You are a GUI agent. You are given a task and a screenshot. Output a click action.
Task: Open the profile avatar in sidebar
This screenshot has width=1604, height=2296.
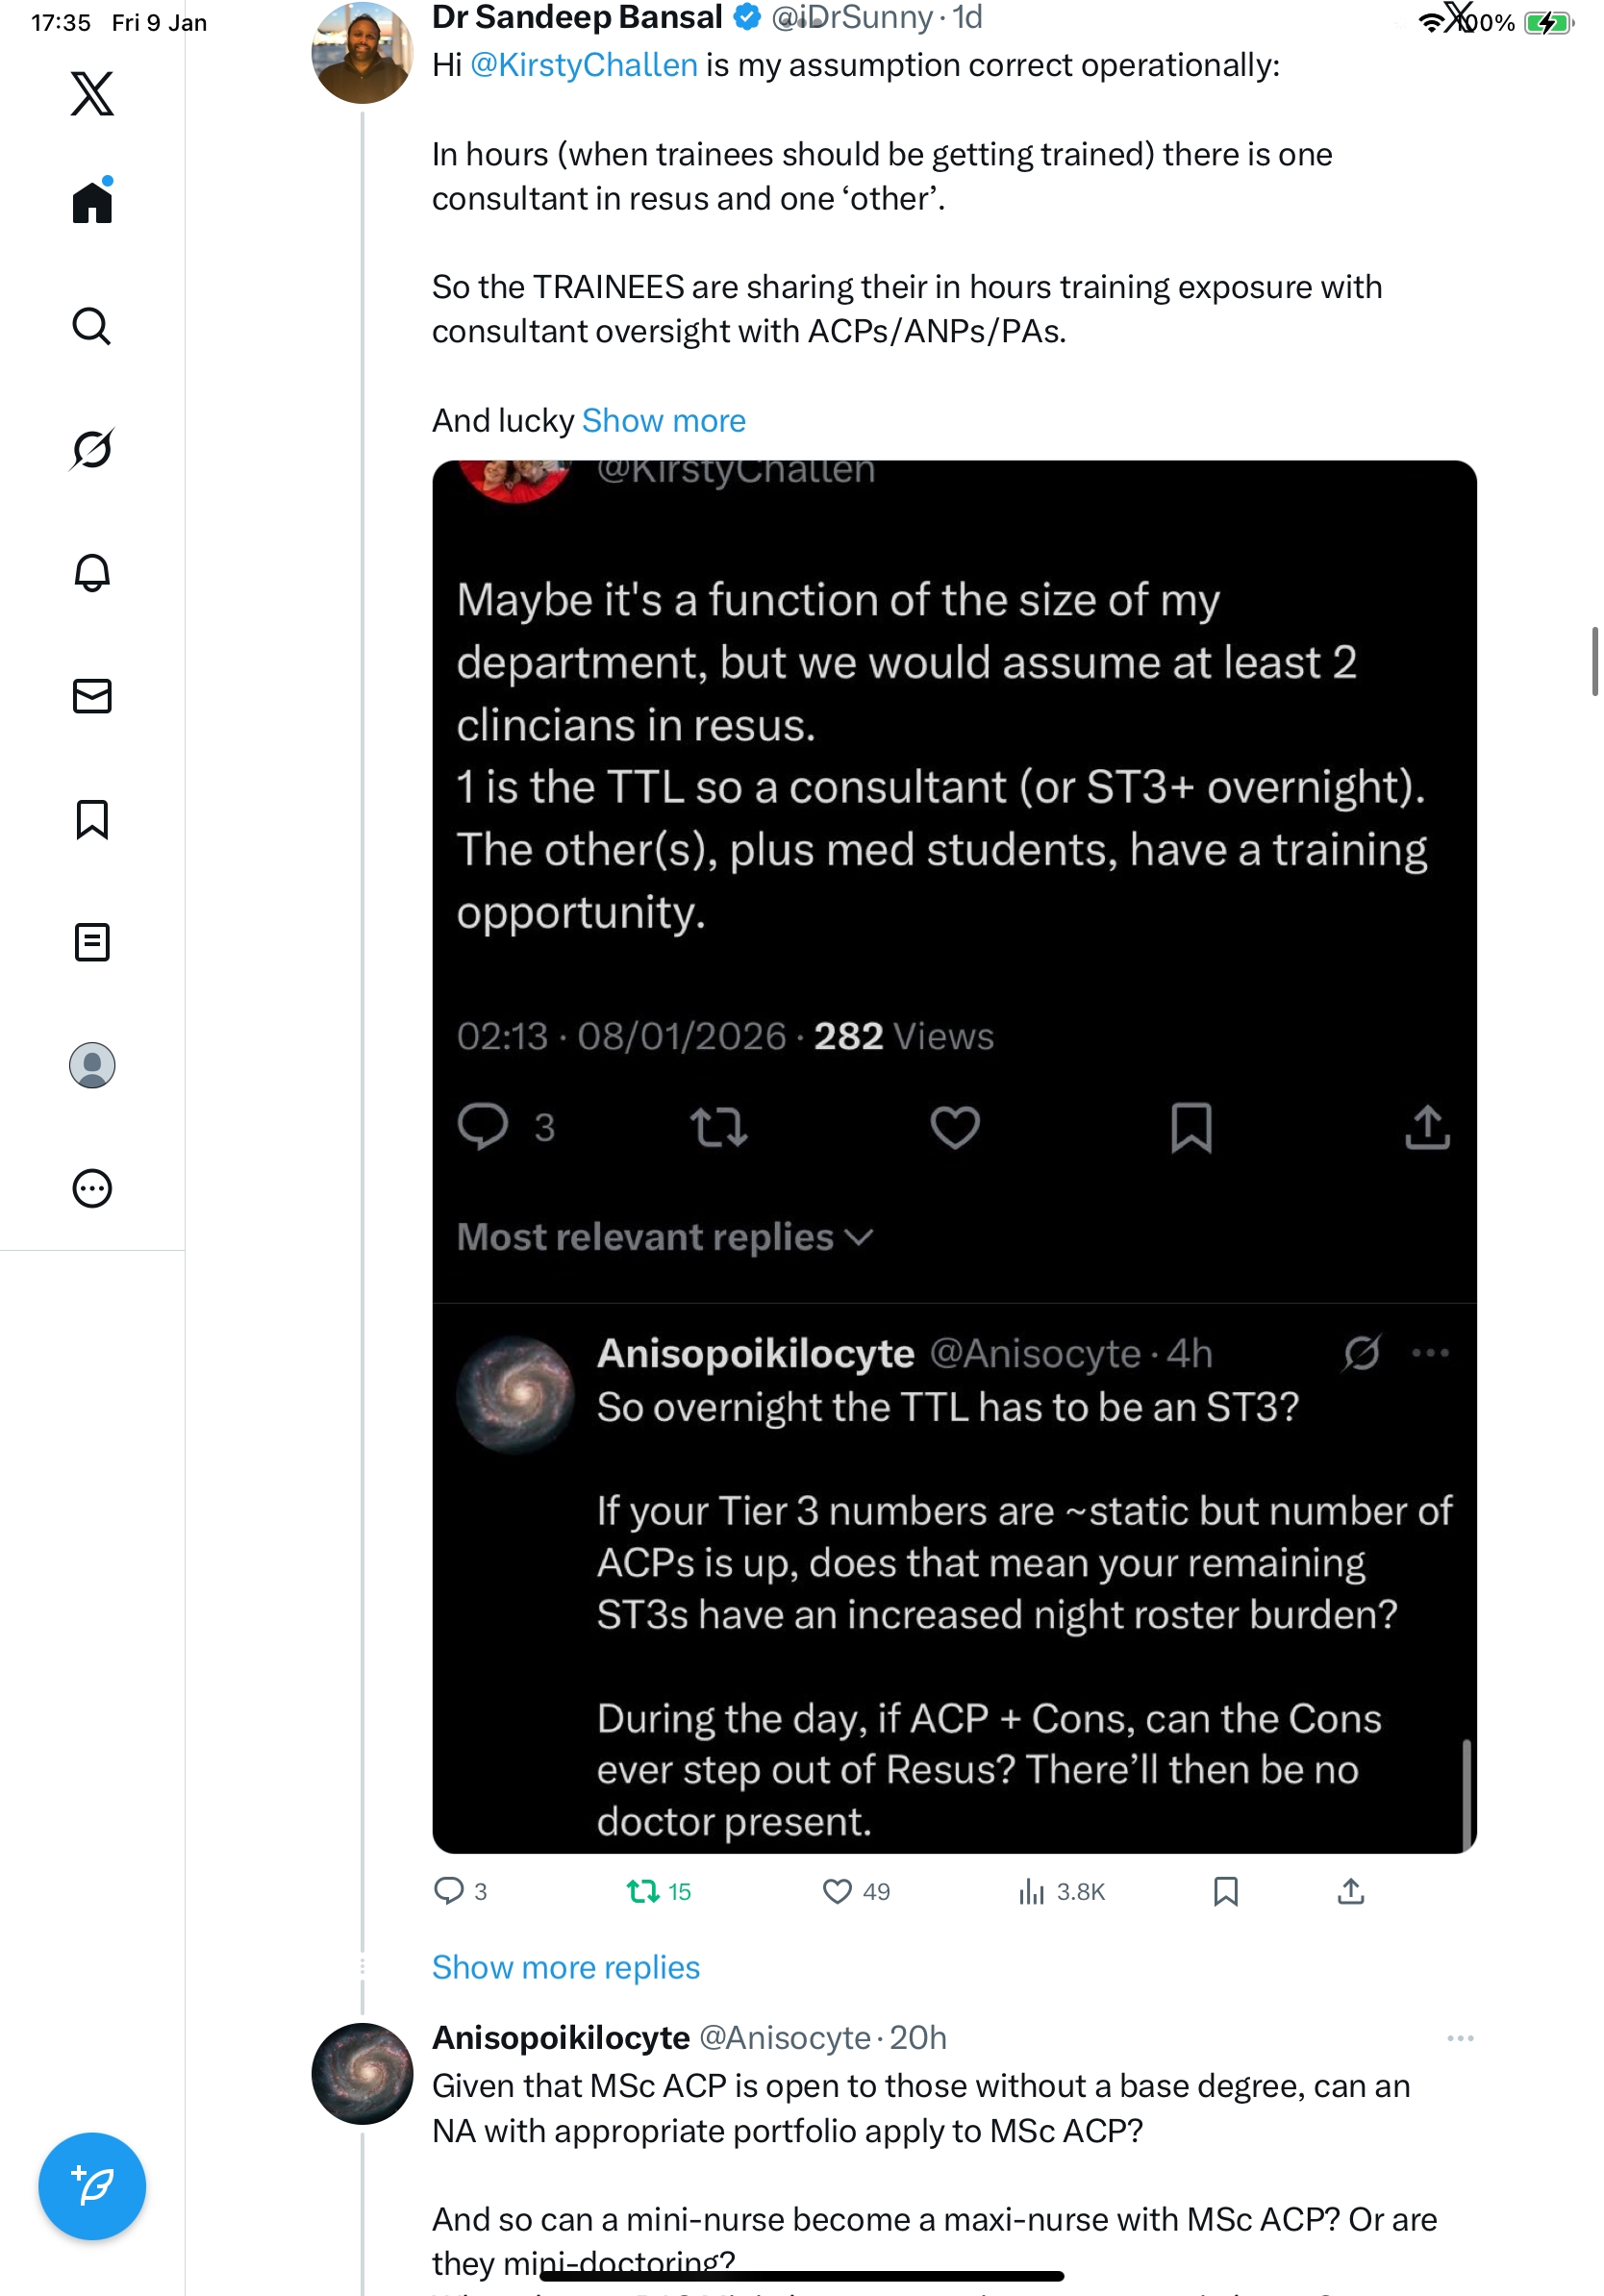pos(92,1065)
